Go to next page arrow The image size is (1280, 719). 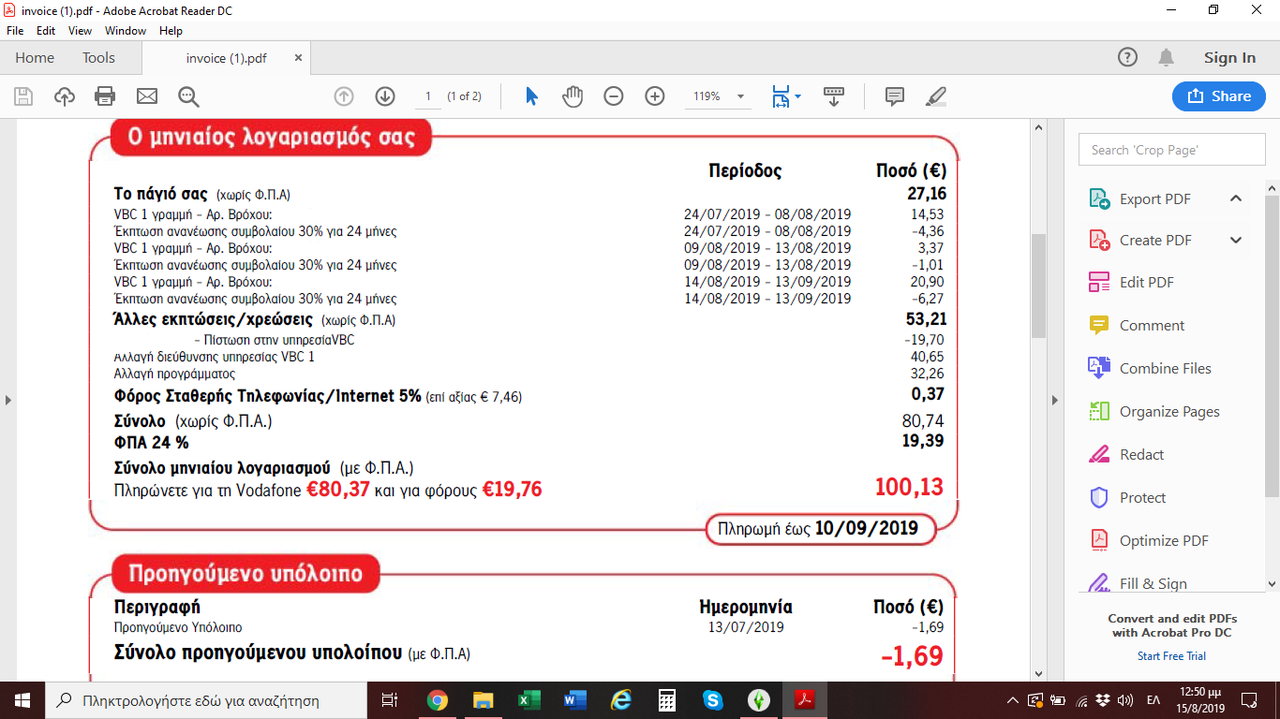click(x=385, y=96)
